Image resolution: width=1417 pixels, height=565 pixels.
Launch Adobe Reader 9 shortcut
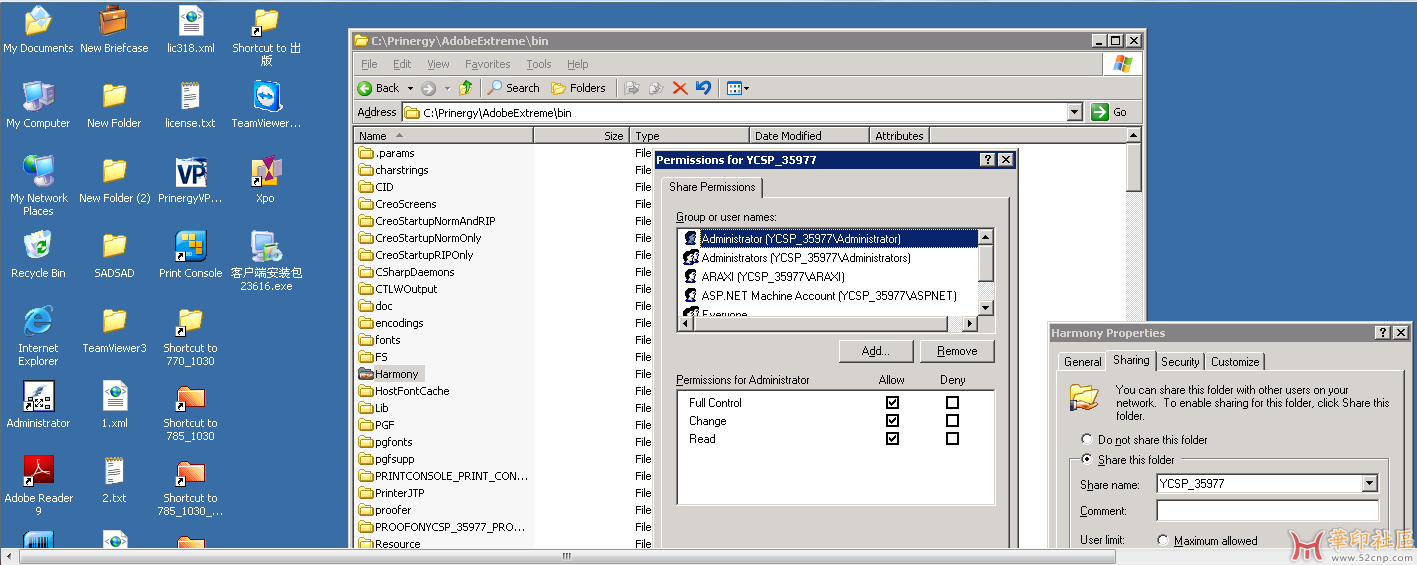38,486
